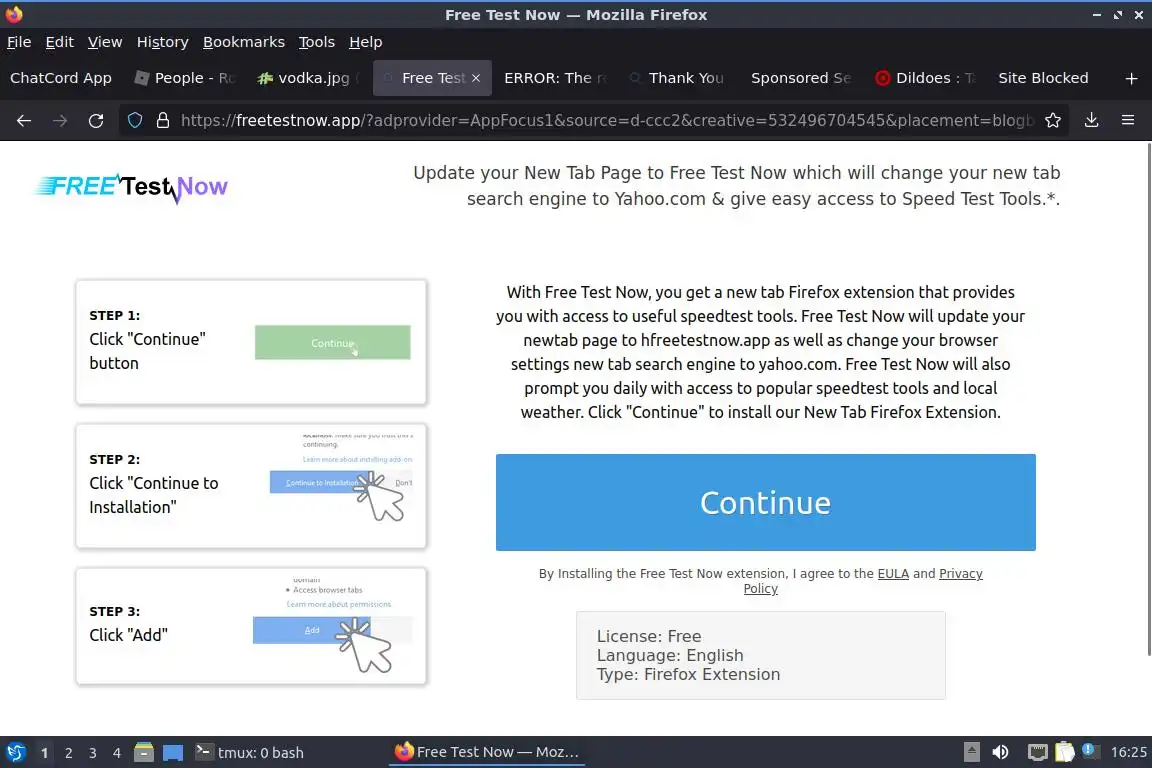Open the volume control in tray
1152x768 pixels.
coord(1001,752)
